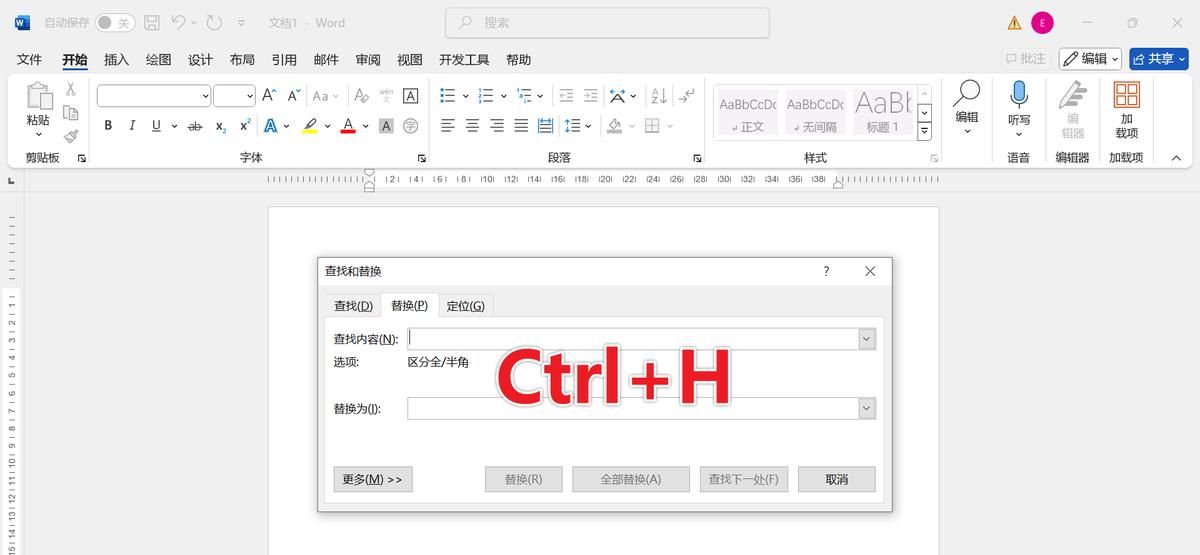Apply superscript formatting

coord(245,126)
